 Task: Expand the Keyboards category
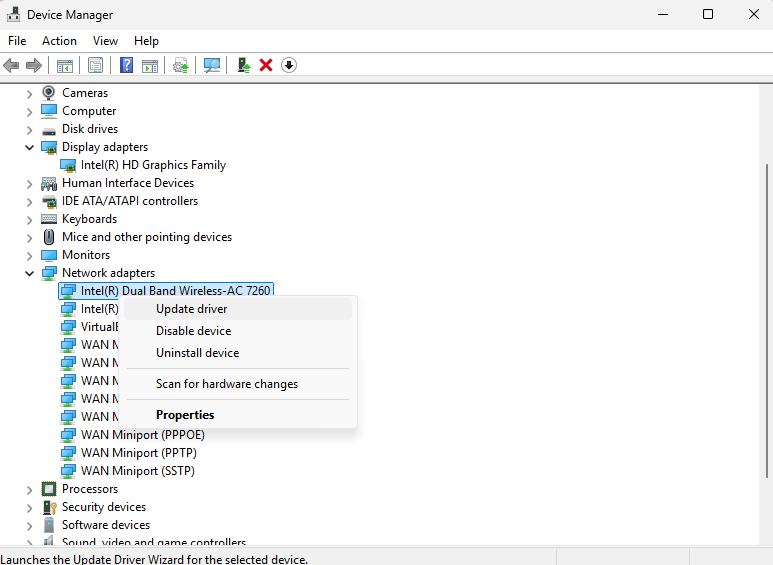(29, 219)
